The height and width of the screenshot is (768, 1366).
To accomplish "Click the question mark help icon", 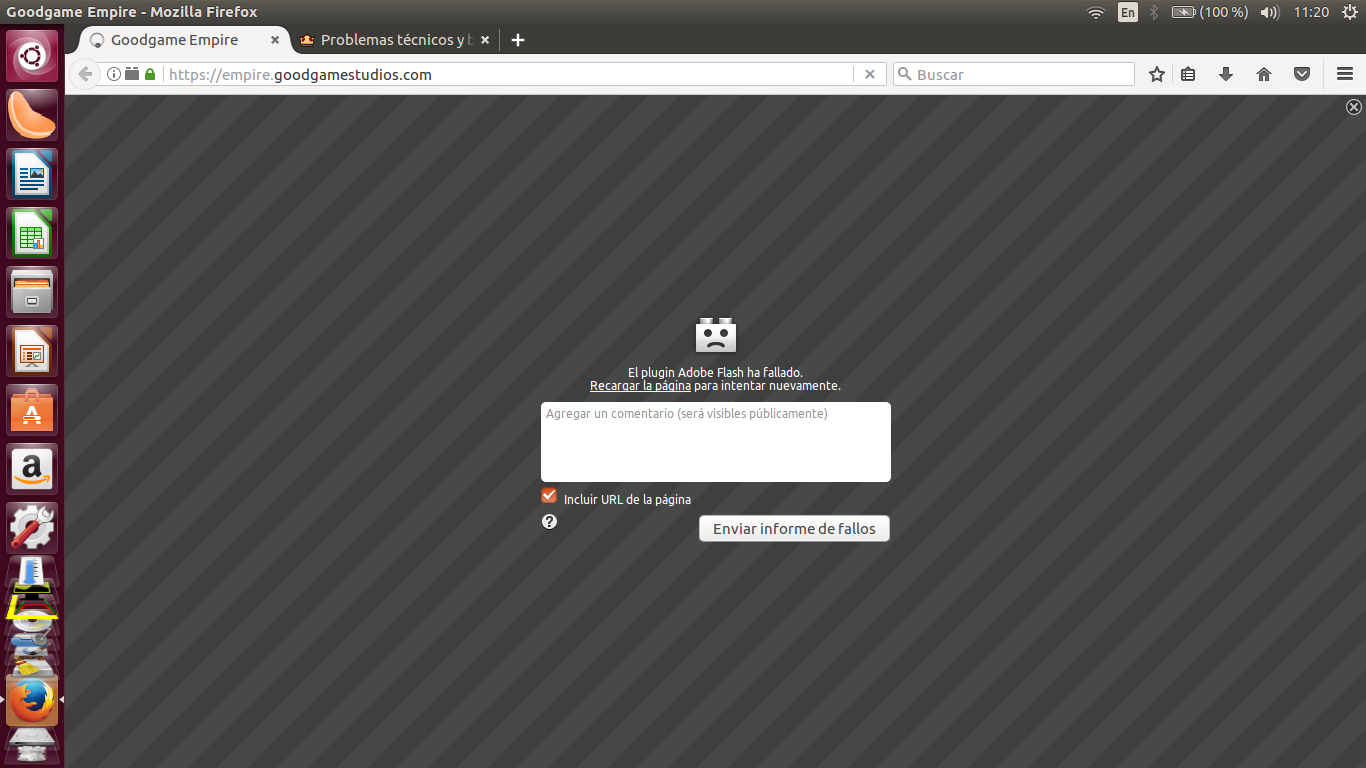I will pyautogui.click(x=549, y=521).
